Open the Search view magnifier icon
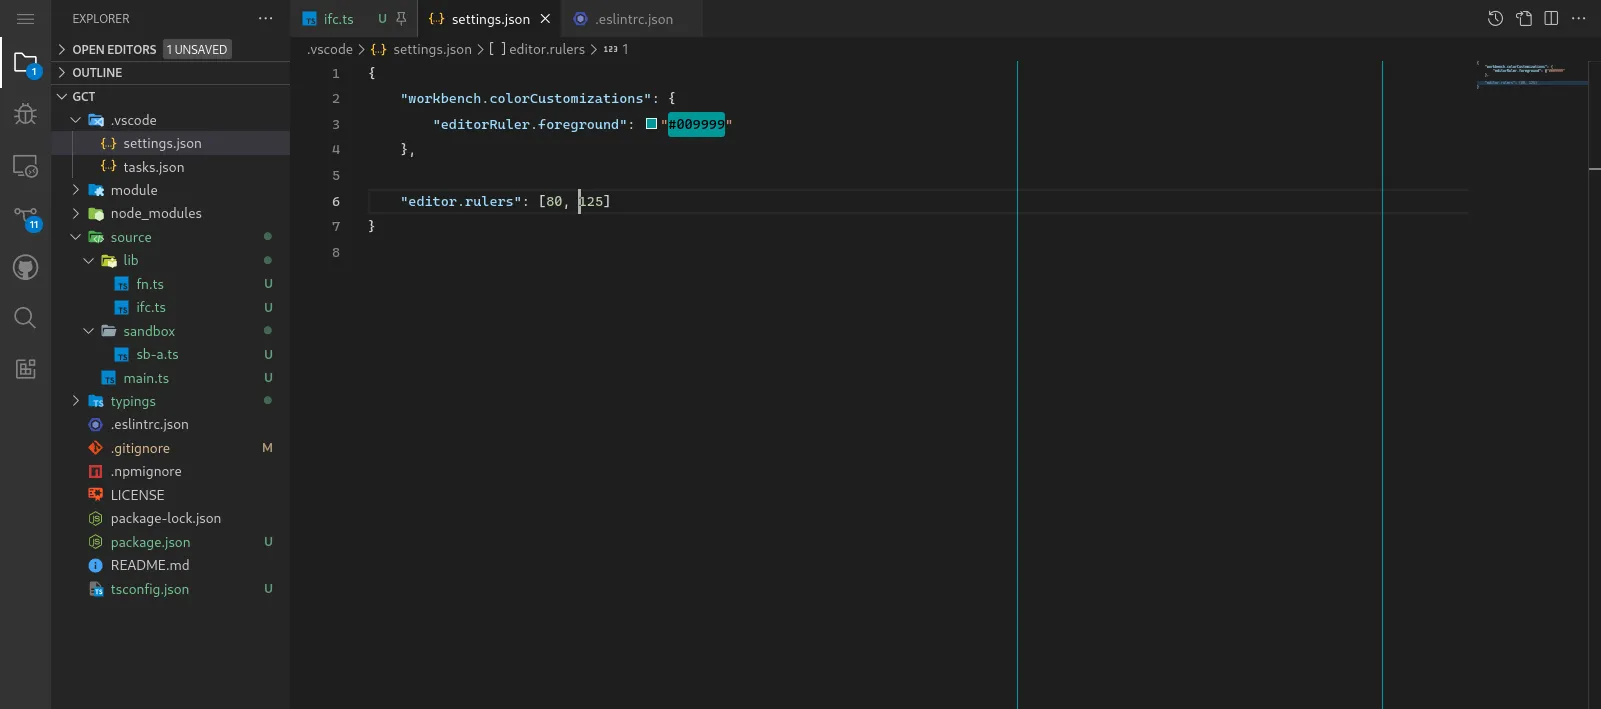The width and height of the screenshot is (1601, 709). click(x=25, y=318)
